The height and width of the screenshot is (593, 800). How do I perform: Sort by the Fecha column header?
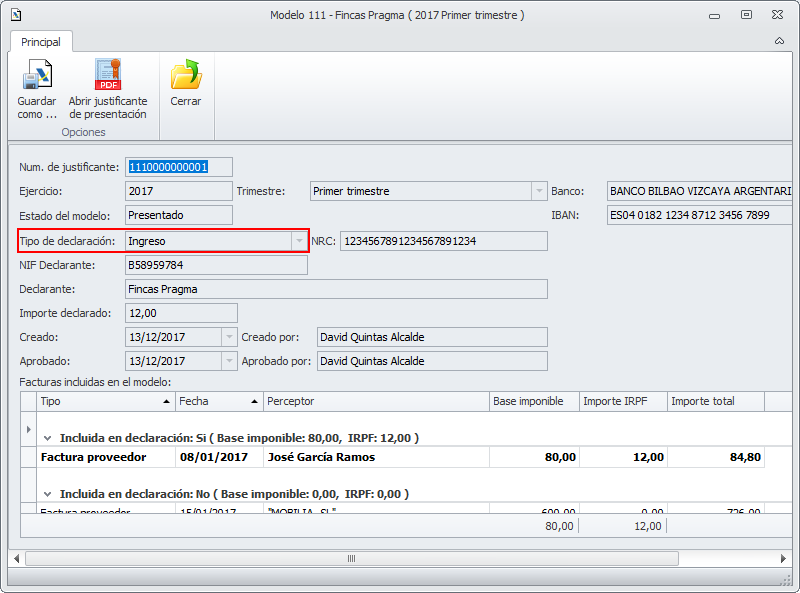click(x=217, y=401)
